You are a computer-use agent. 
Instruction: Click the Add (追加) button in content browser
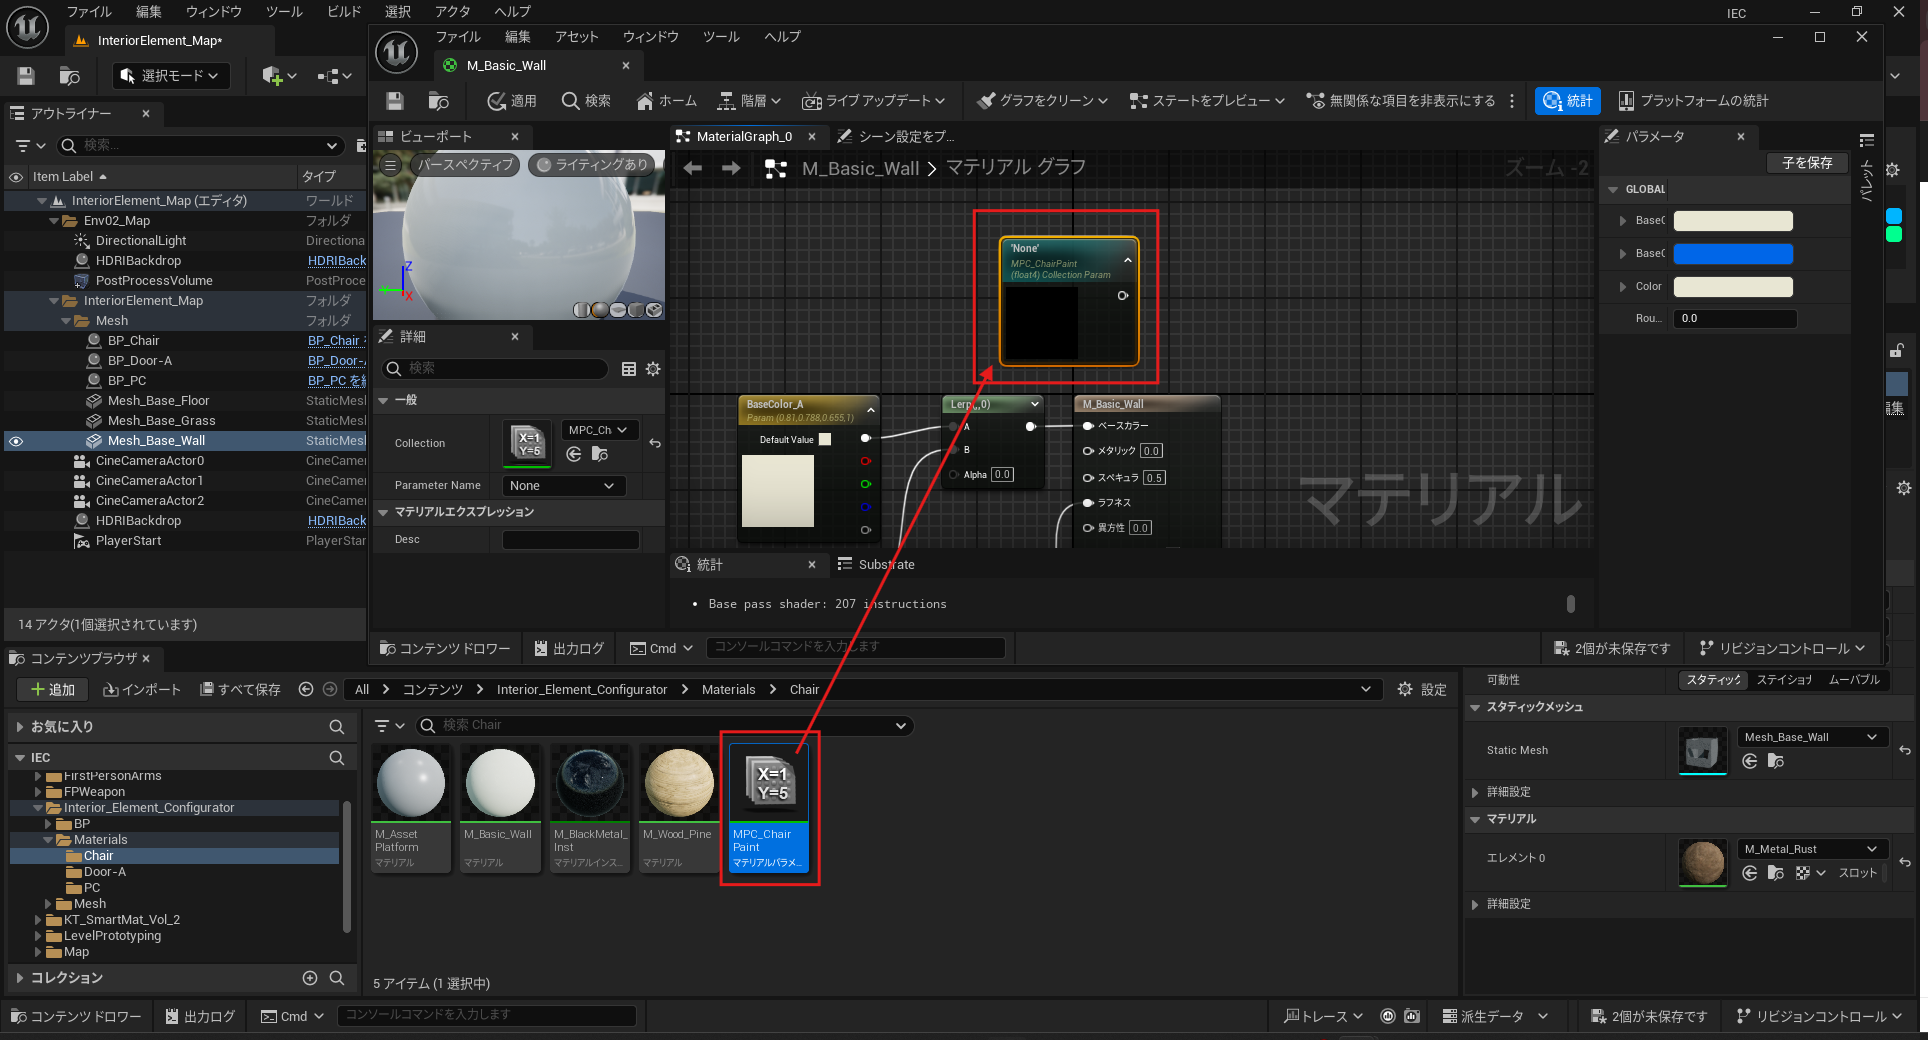[52, 690]
